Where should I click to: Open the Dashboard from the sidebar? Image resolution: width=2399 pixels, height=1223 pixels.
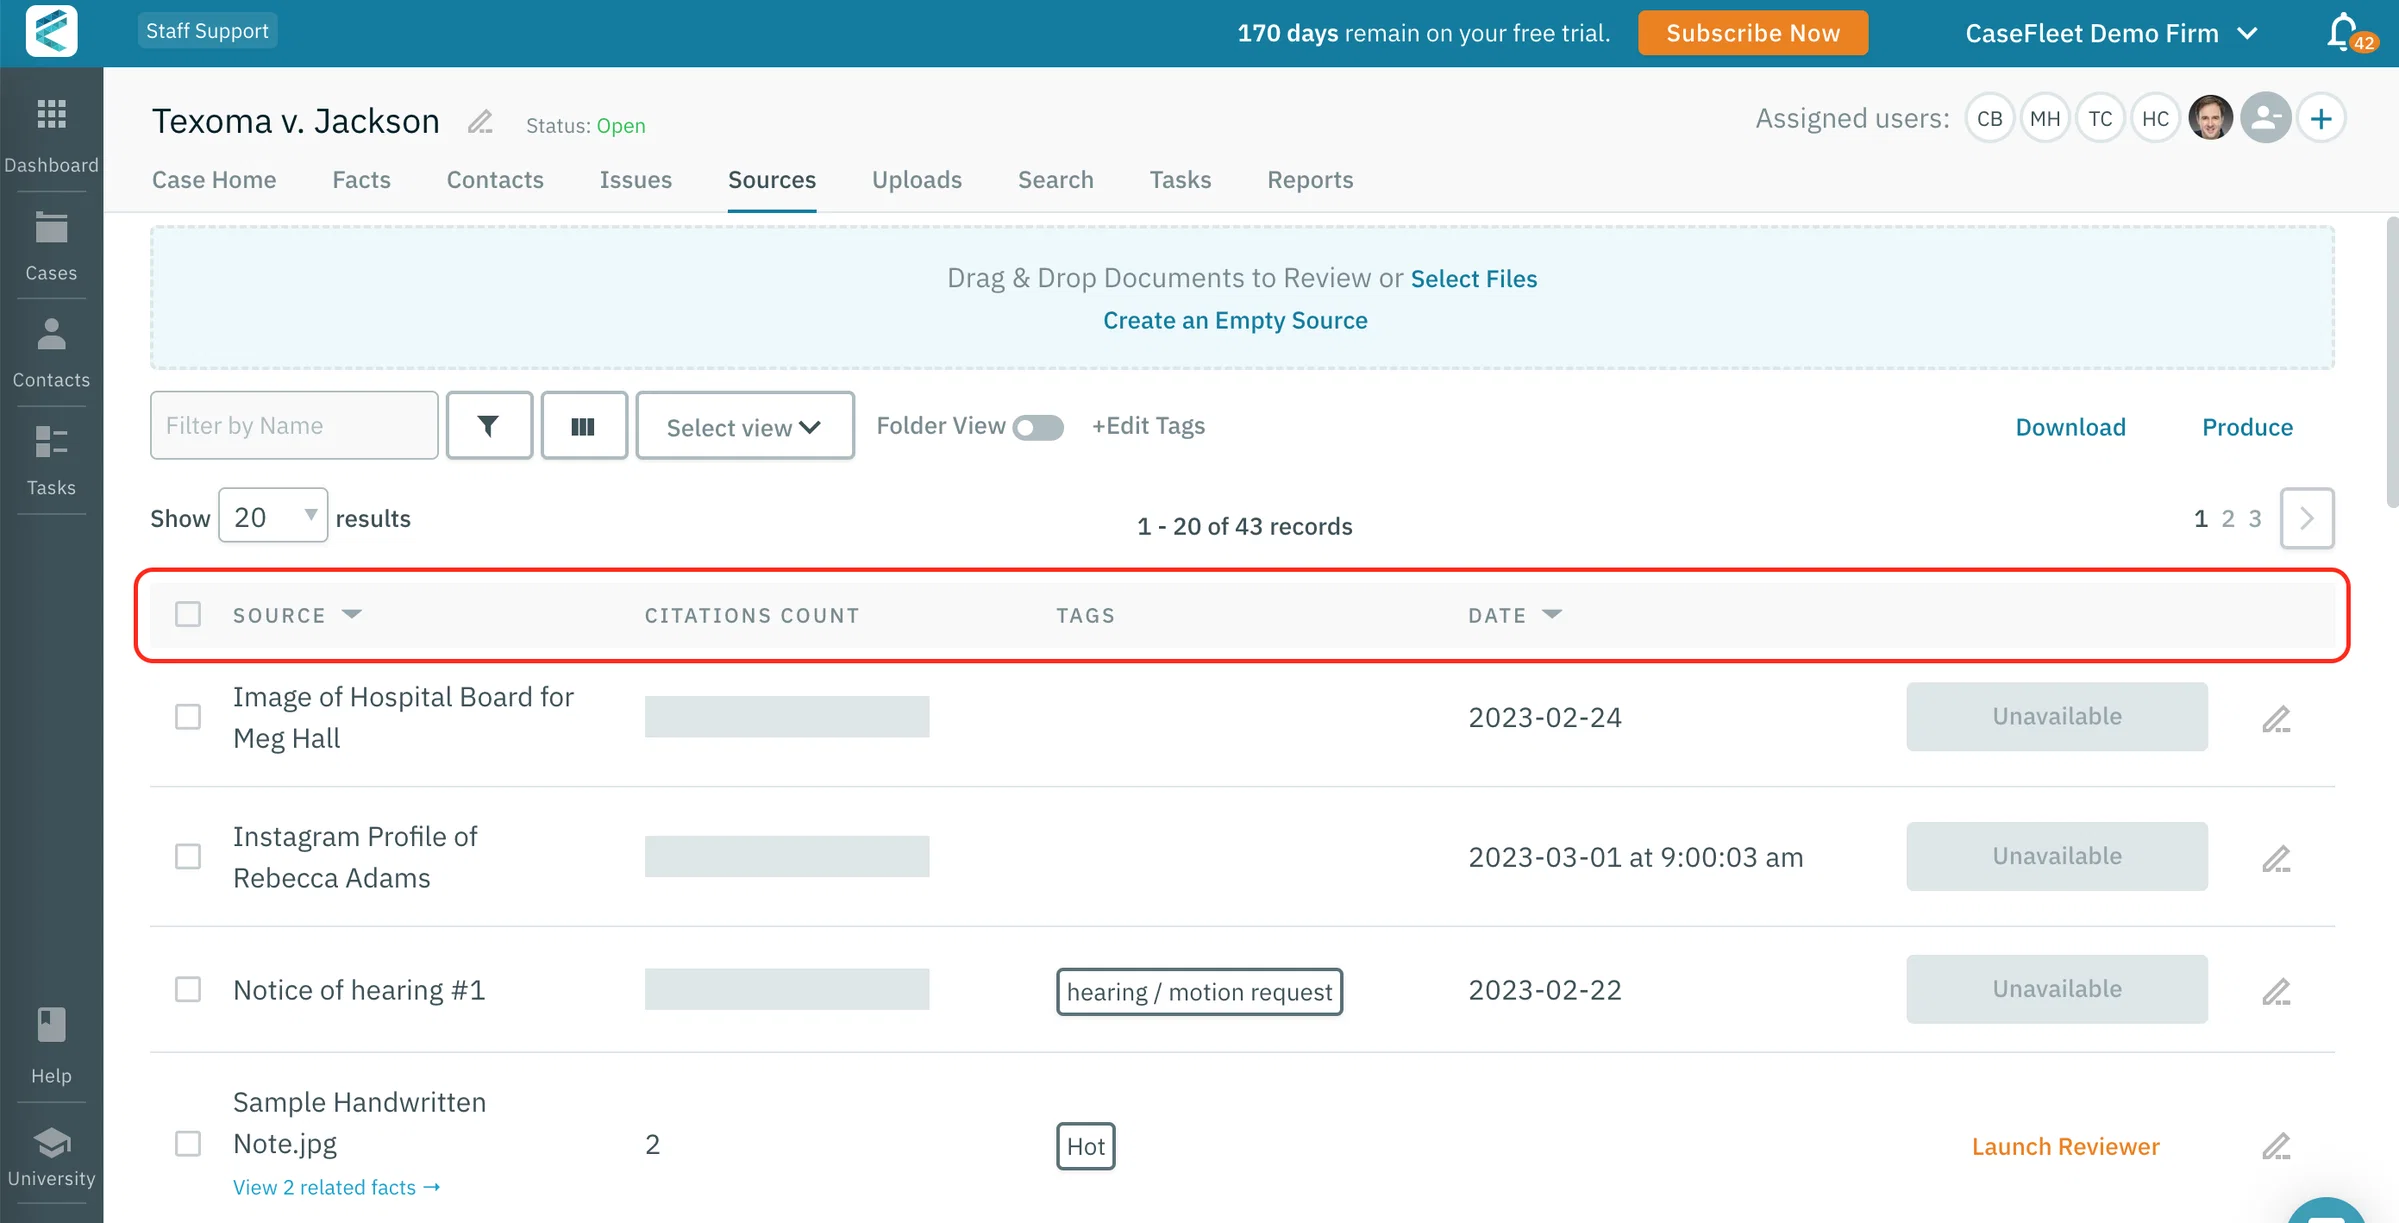51,136
